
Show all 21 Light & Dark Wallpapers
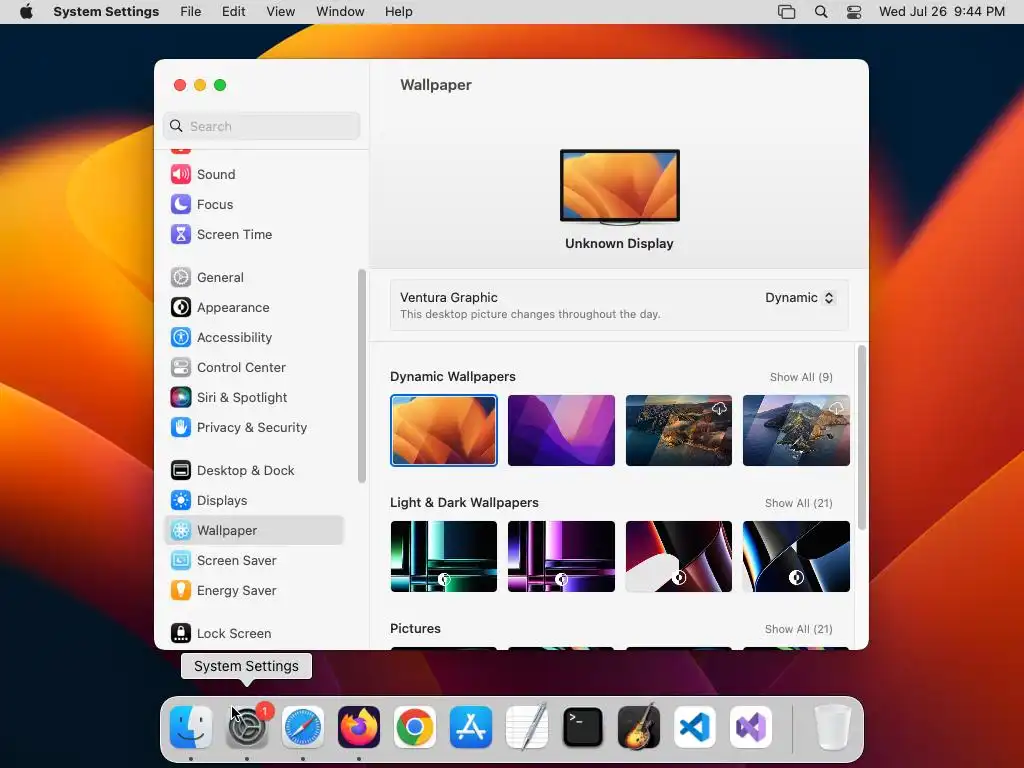point(798,503)
